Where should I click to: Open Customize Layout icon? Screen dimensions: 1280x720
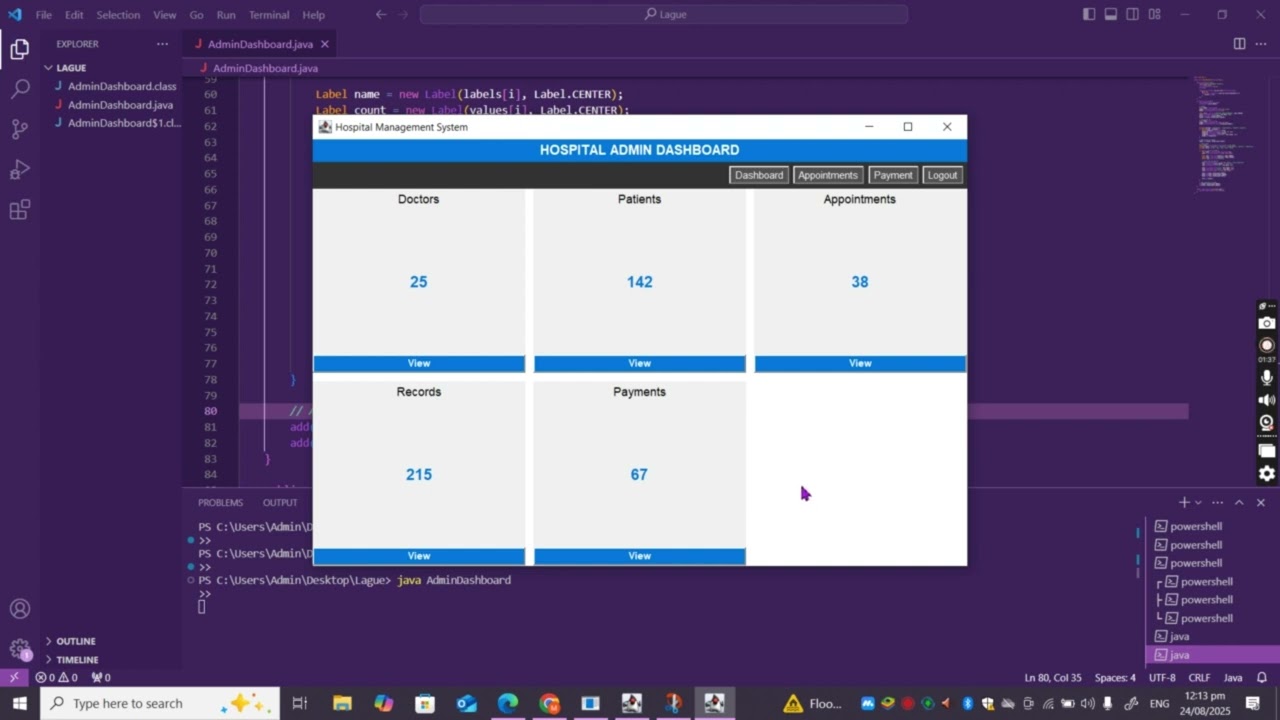pos(1155,15)
